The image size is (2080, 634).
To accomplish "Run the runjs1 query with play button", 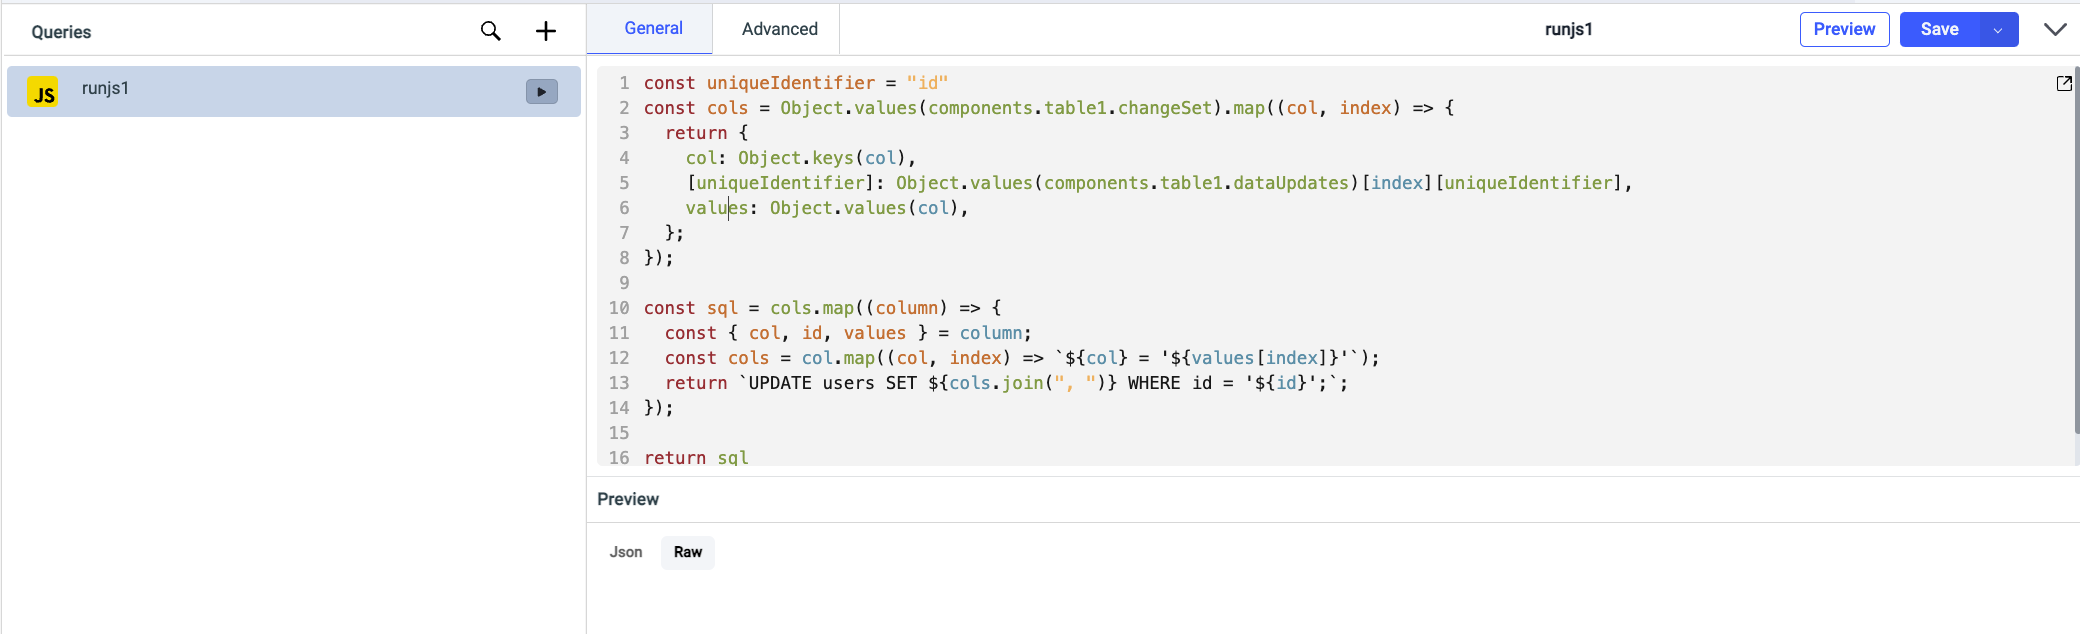I will 541,92.
